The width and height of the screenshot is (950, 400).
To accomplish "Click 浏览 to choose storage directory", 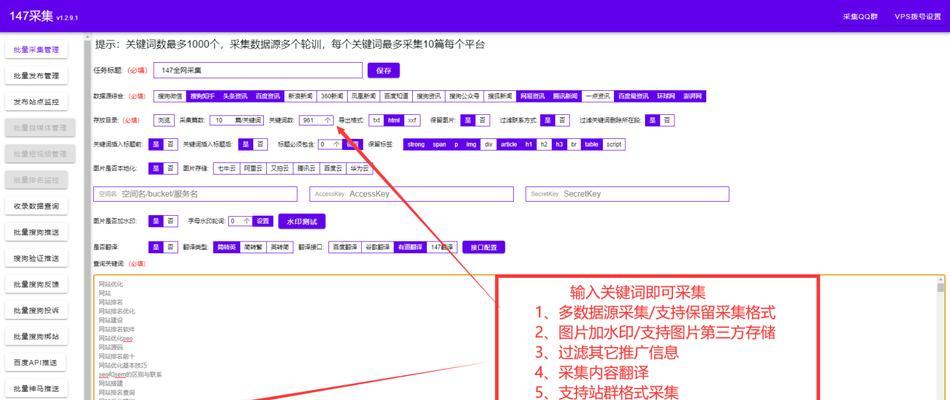I will pos(164,121).
